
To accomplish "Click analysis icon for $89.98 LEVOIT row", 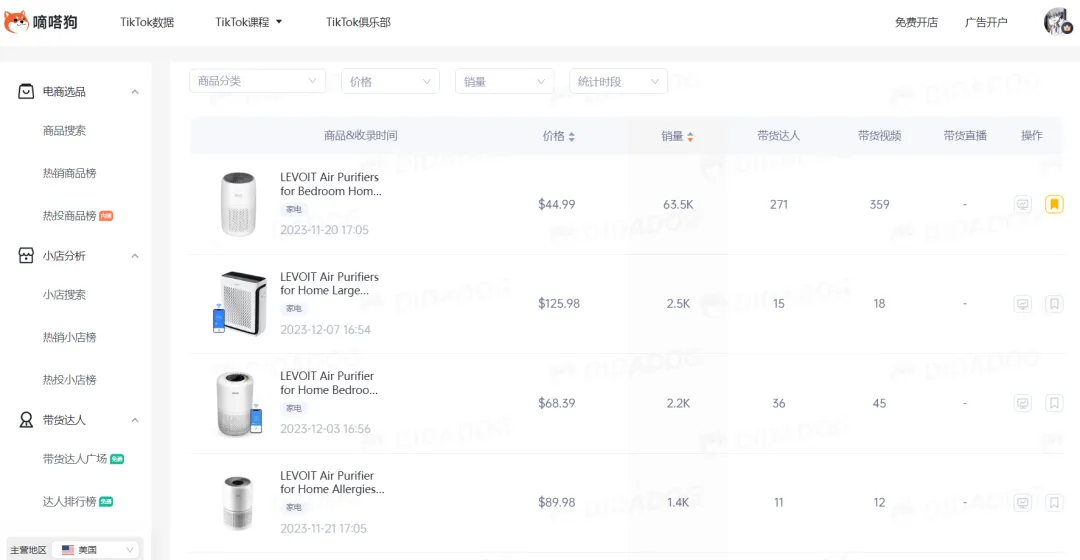I will (1023, 503).
